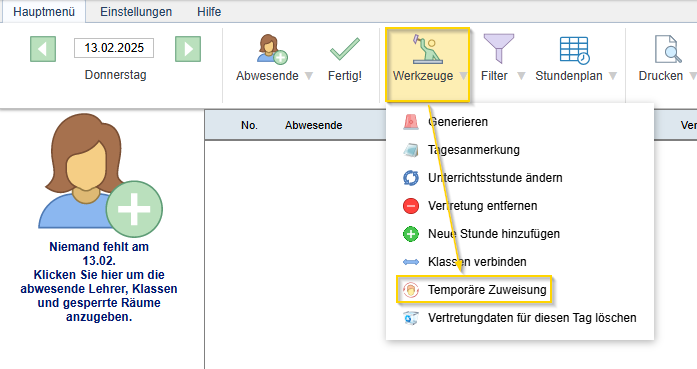Viewport: 697px width, 369px height.
Task: Expand the Filter dropdown arrow
Action: (521, 76)
